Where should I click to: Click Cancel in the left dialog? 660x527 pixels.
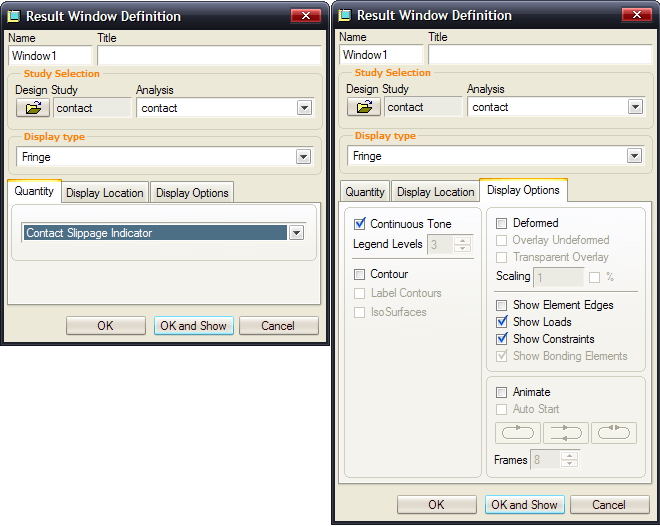pos(278,326)
